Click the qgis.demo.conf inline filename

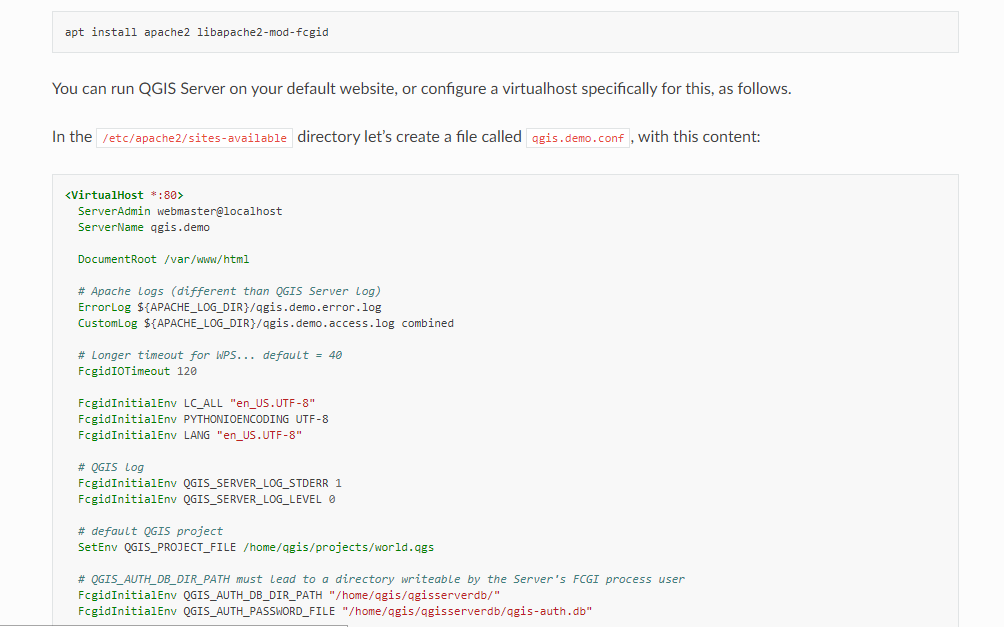point(578,138)
